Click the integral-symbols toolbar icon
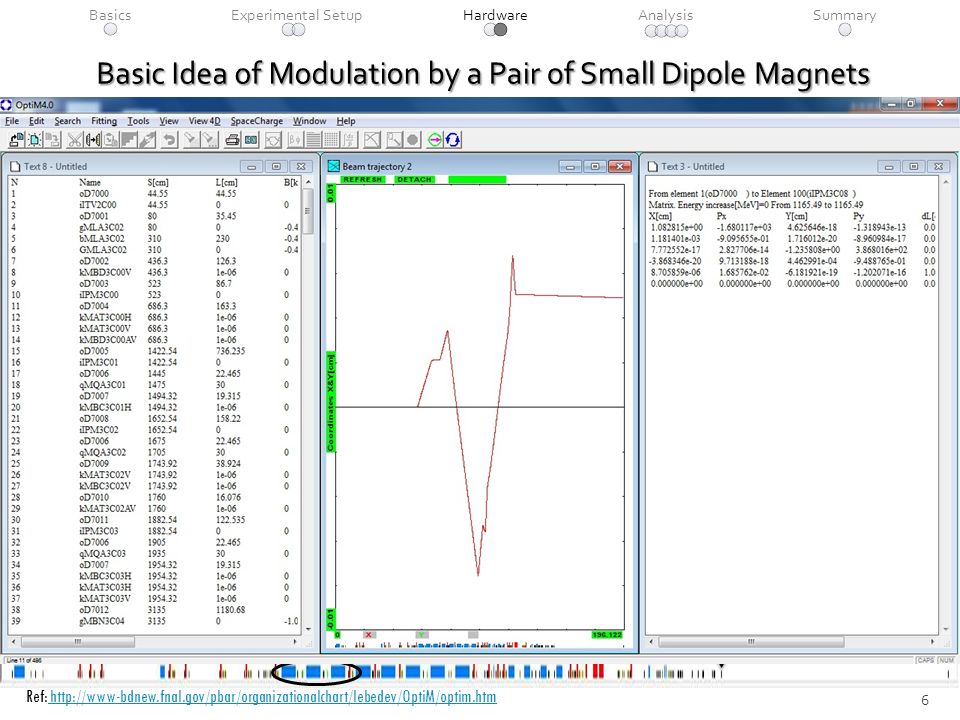 point(350,140)
